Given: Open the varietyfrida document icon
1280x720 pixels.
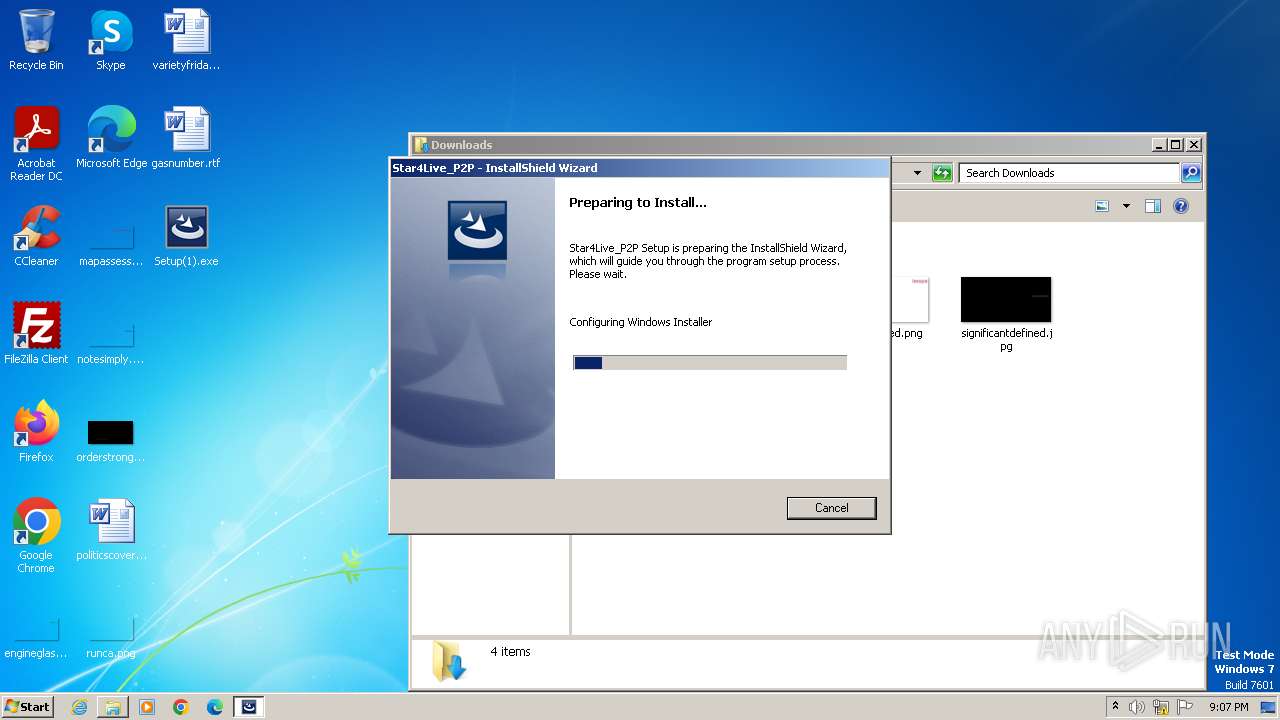Looking at the screenshot, I should pos(186,40).
